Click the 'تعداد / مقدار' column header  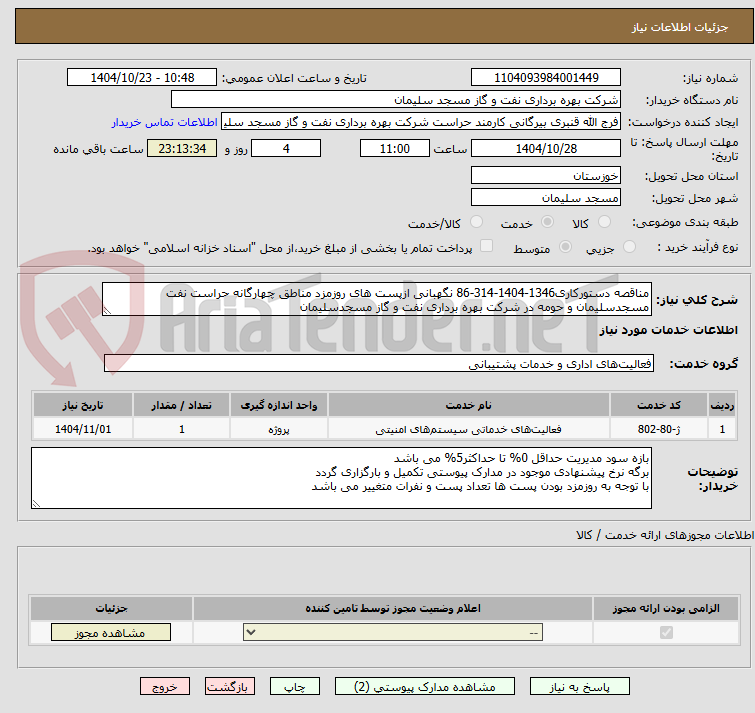point(182,405)
